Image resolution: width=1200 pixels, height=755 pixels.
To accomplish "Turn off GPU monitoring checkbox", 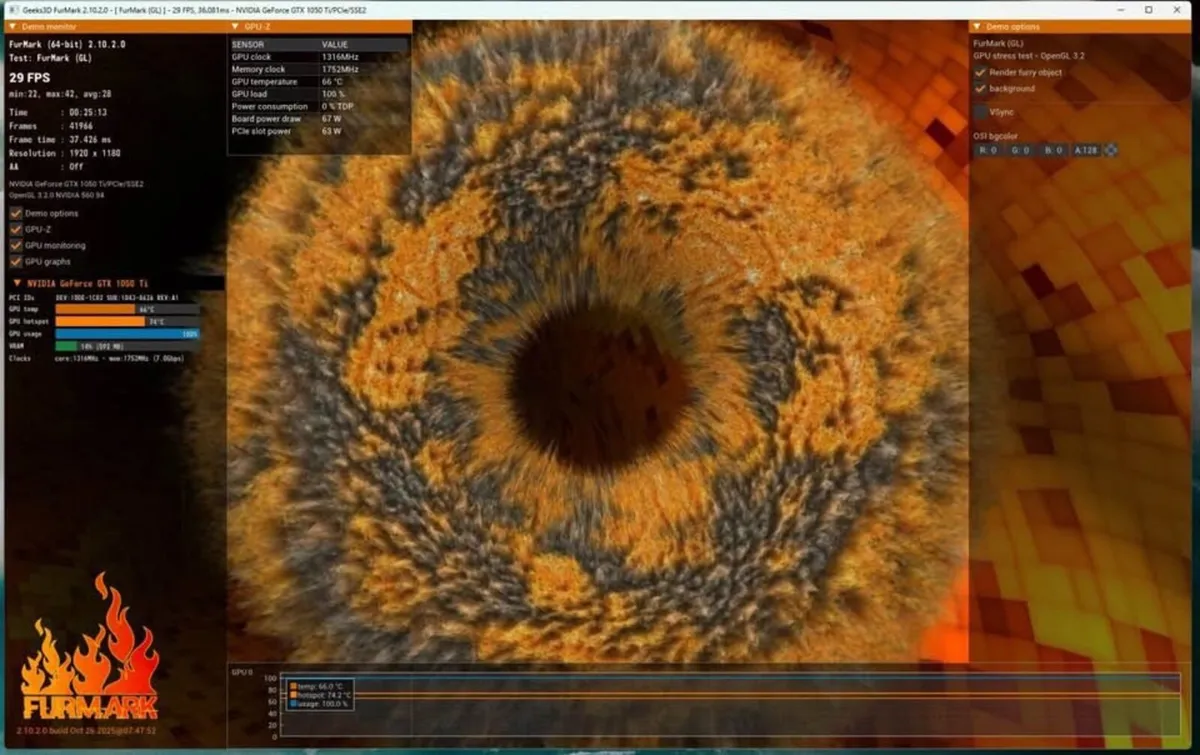I will pyautogui.click(x=16, y=245).
